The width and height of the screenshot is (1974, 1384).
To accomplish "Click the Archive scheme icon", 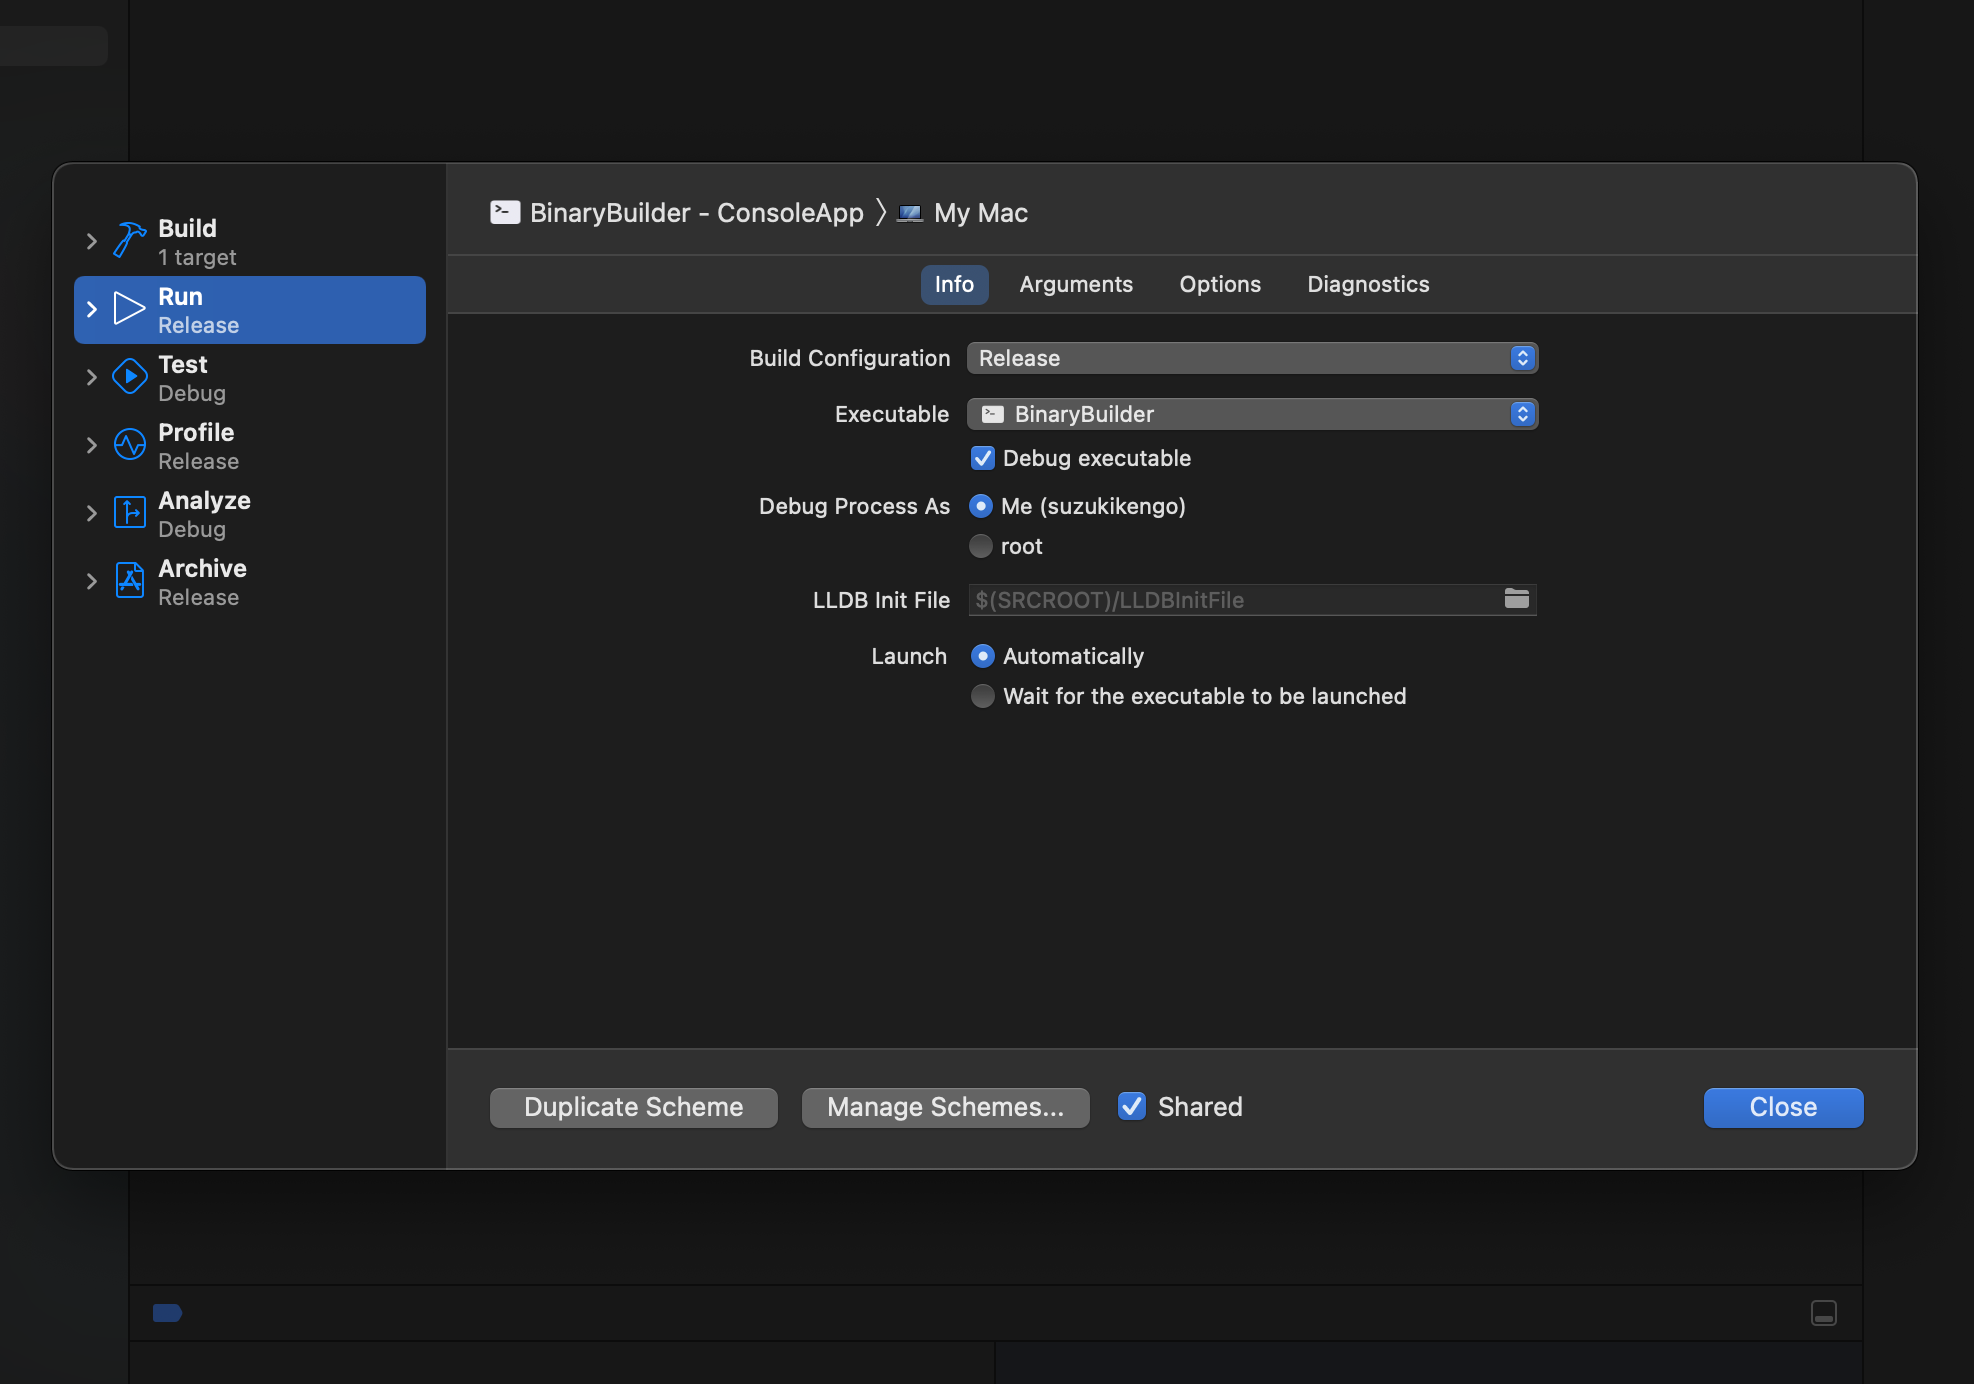I will (130, 579).
